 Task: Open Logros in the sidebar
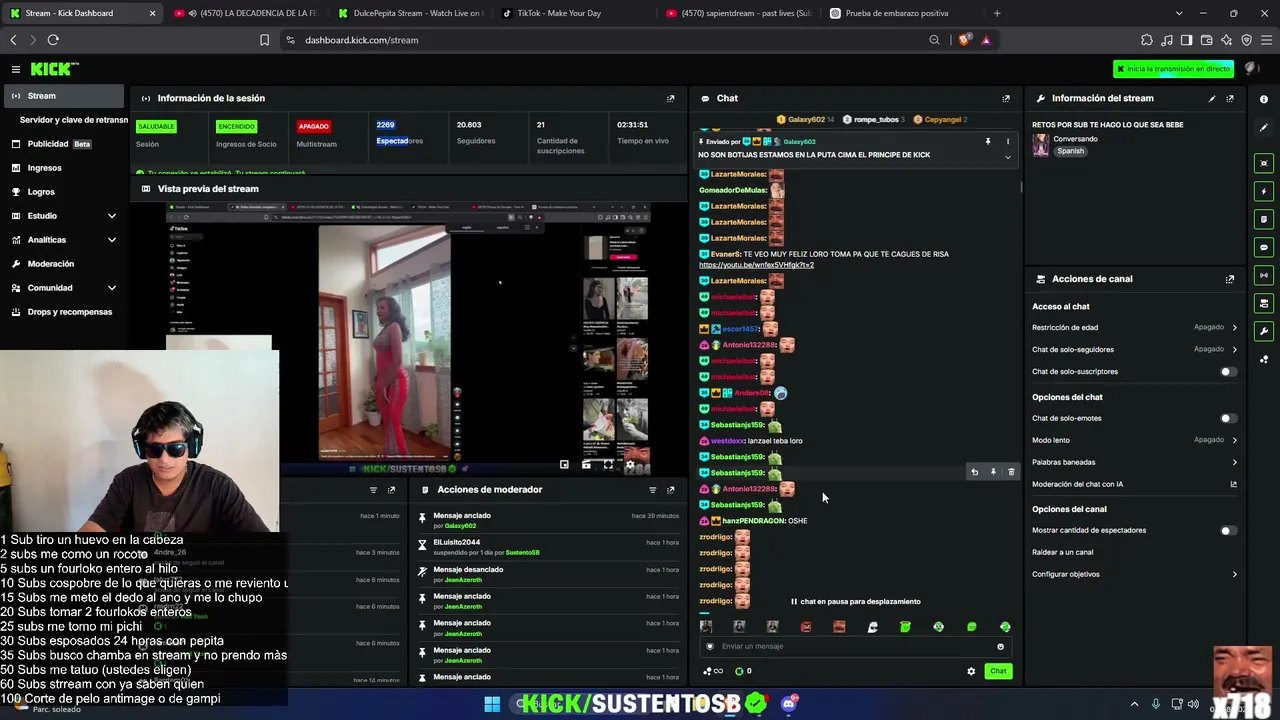63,192
